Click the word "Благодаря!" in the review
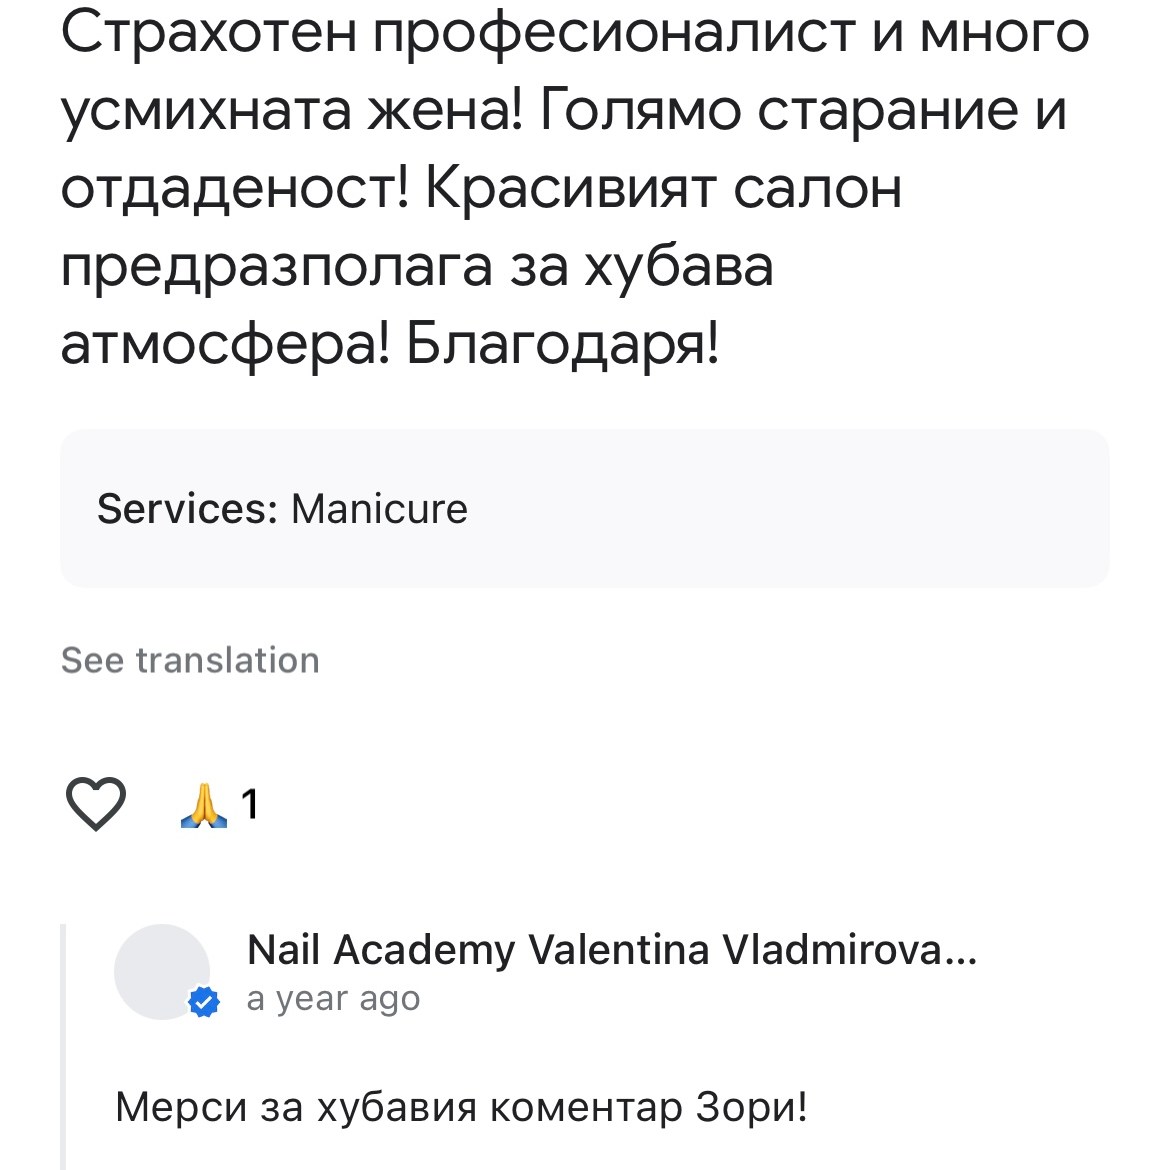The image size is (1170, 1170). tap(562, 345)
